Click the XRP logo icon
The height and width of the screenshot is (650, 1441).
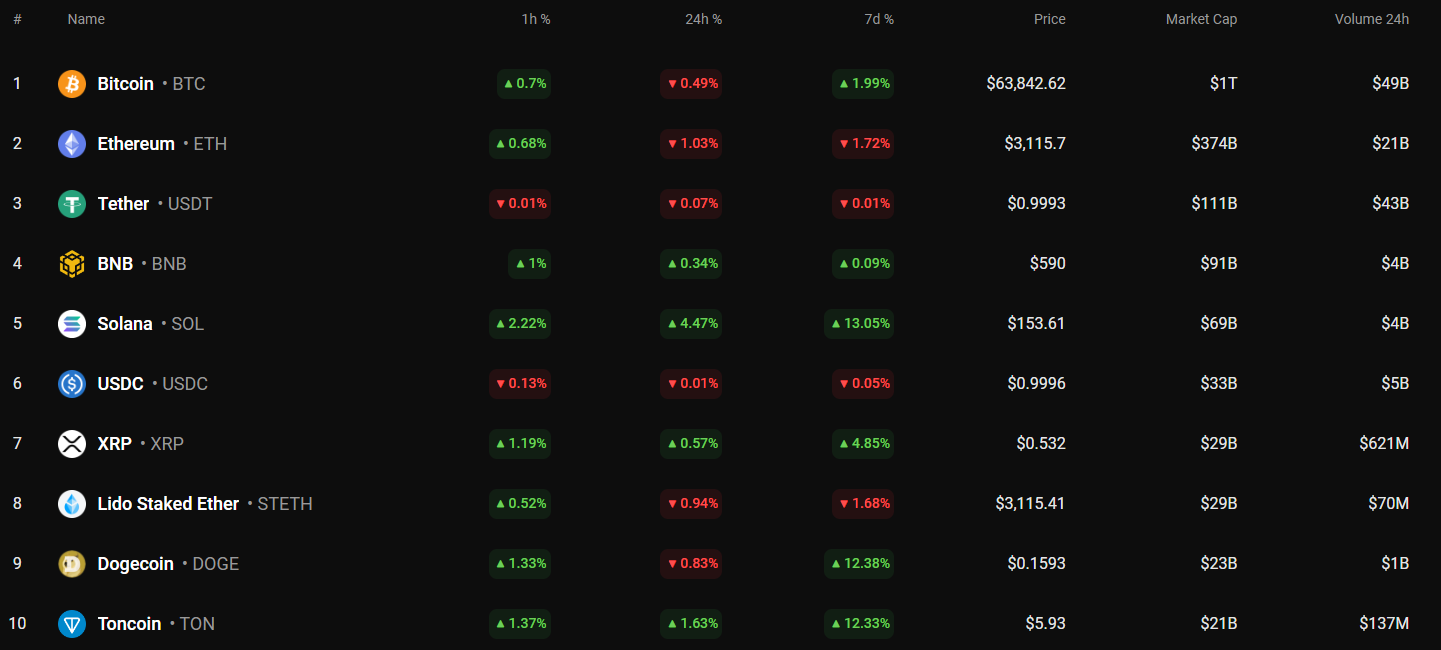(72, 444)
